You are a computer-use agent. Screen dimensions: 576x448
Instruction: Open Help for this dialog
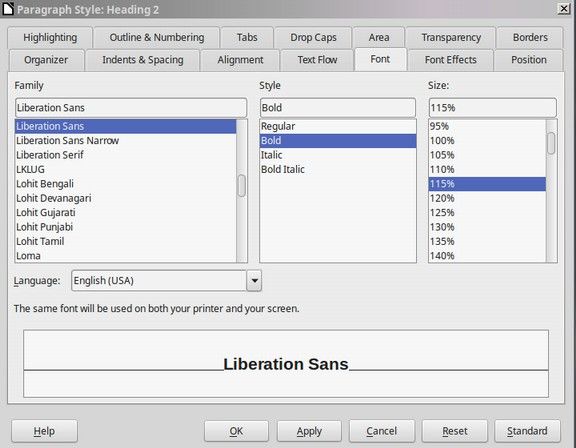[x=44, y=431]
